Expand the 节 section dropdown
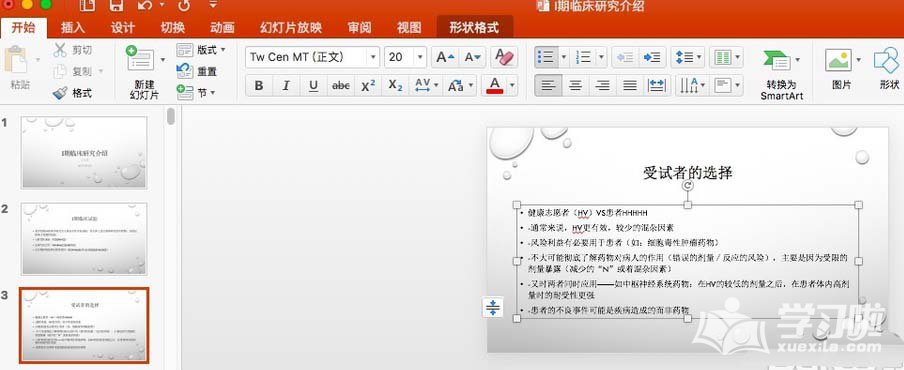The image size is (904, 370). coord(213,92)
